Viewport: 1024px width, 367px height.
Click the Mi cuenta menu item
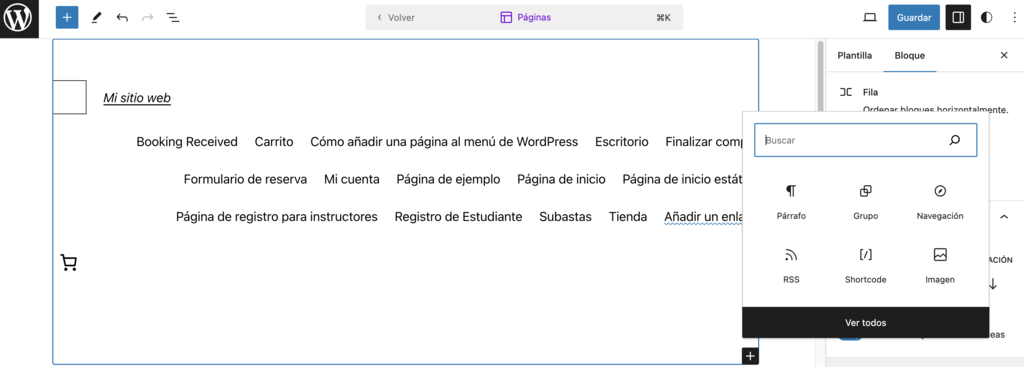tap(351, 179)
